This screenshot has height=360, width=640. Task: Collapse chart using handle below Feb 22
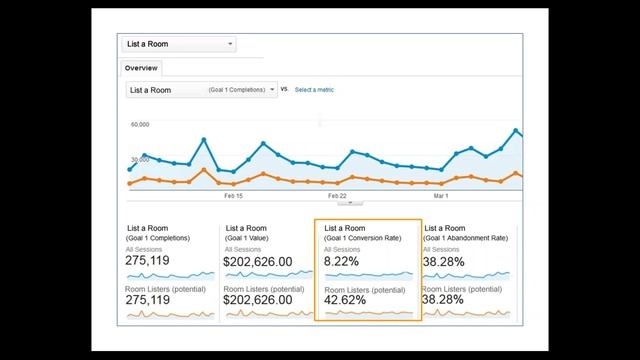[x=350, y=203]
